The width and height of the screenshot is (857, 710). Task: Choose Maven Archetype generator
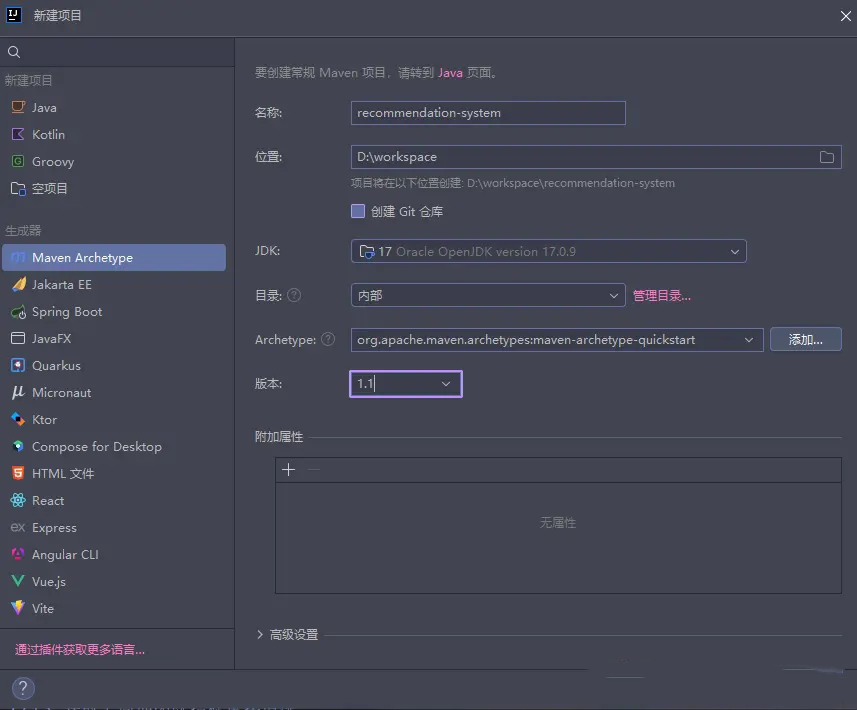114,257
